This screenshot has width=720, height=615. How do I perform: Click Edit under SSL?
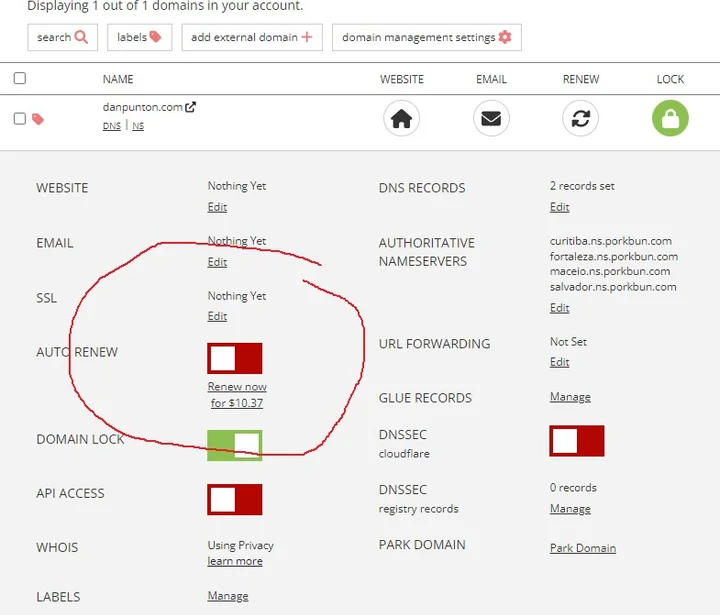click(x=217, y=316)
